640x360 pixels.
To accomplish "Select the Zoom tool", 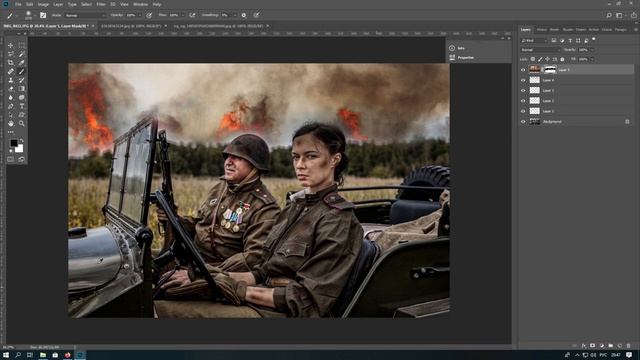I will pyautogui.click(x=22, y=124).
